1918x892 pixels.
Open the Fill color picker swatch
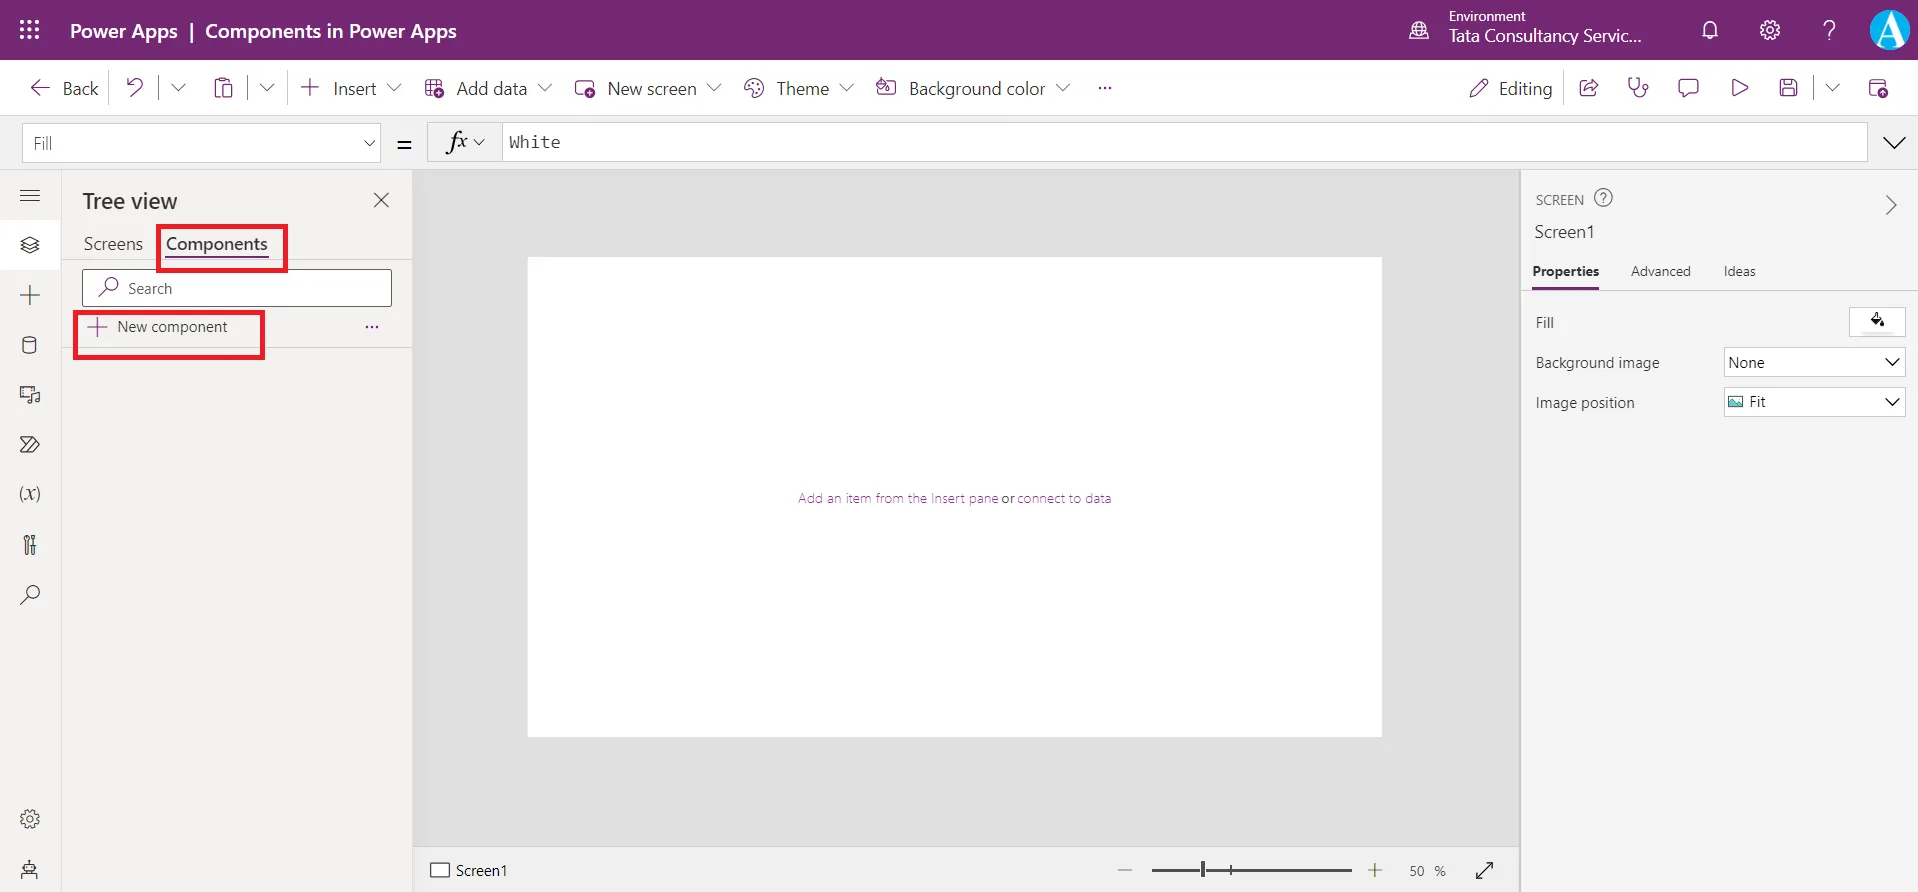click(x=1877, y=321)
